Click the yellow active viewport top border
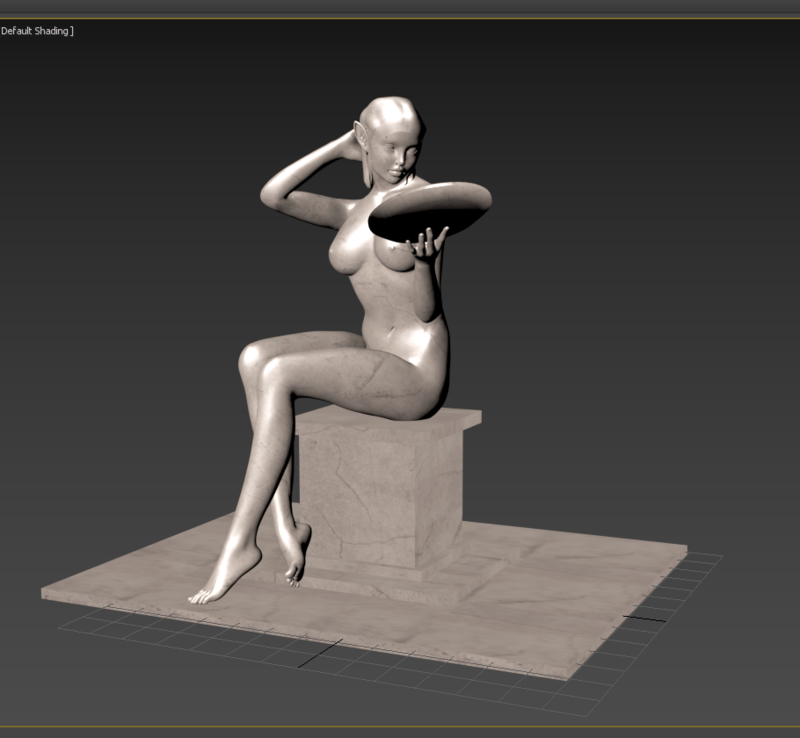 click(x=400, y=18)
